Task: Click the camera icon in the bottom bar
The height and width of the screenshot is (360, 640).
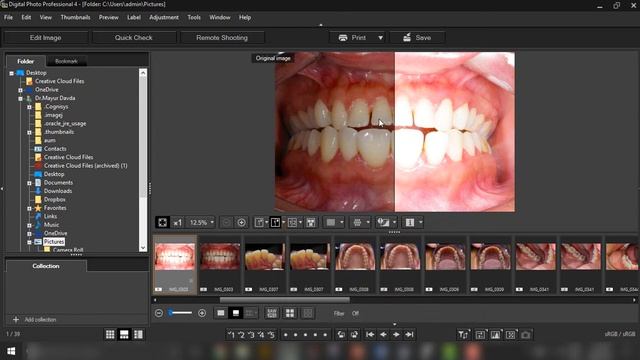Action: click(x=526, y=335)
